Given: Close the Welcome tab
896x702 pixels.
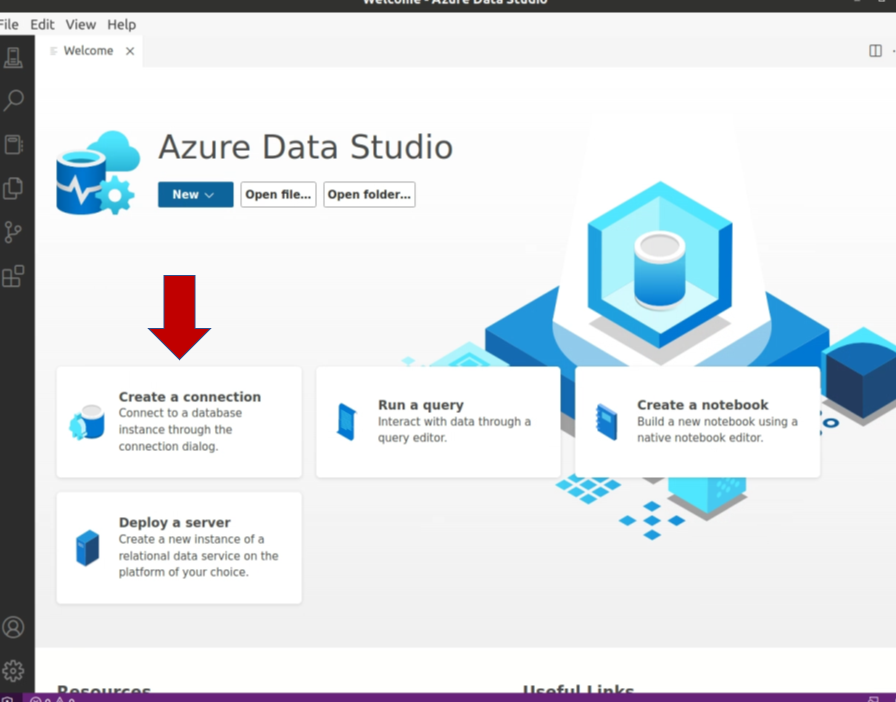Looking at the screenshot, I should [x=130, y=51].
